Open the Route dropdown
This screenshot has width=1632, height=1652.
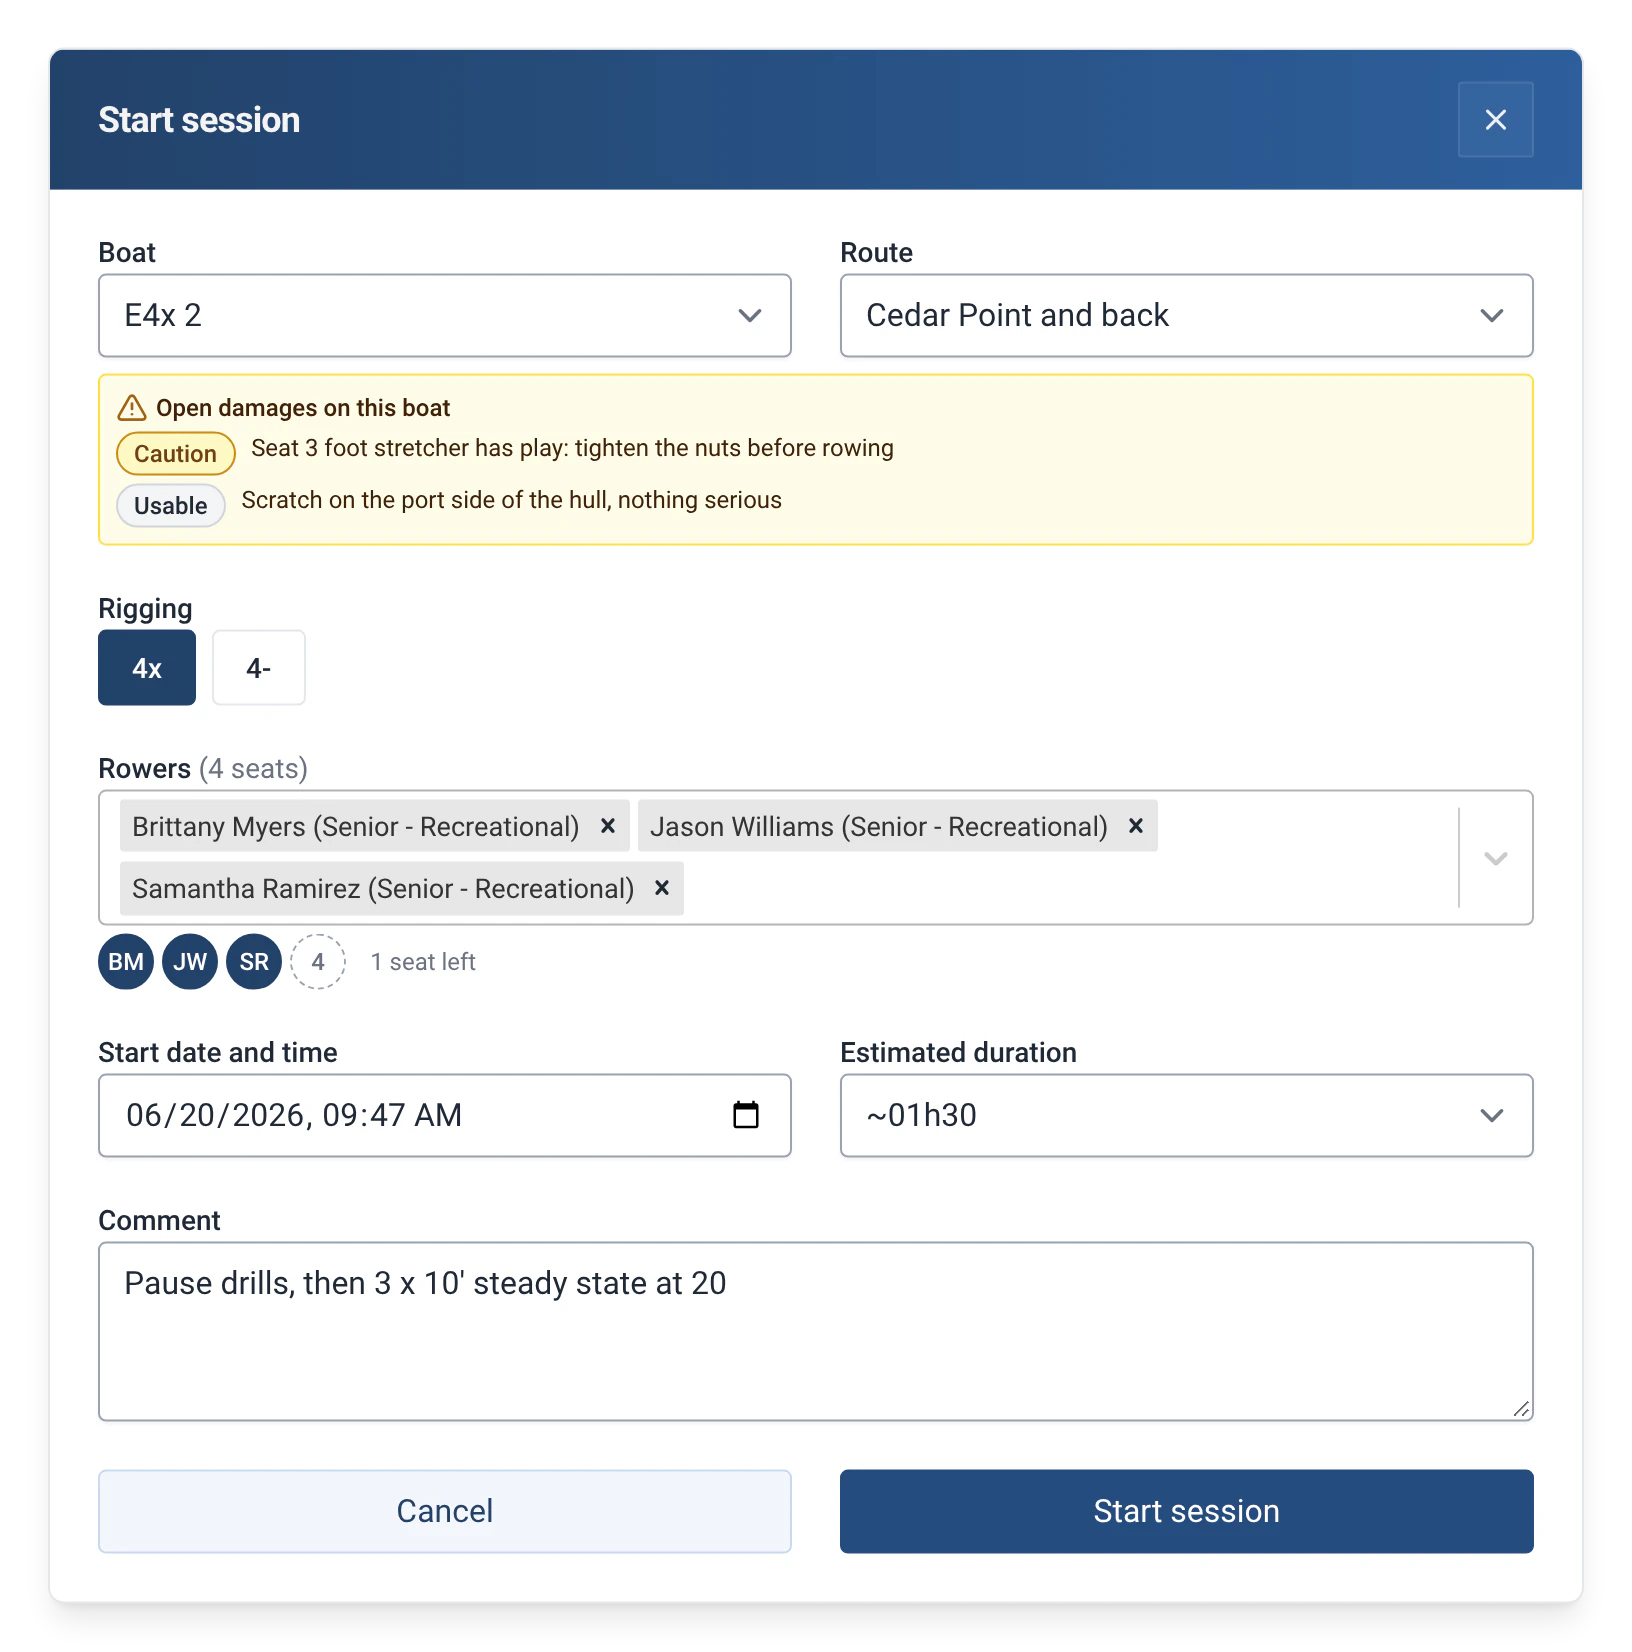pyautogui.click(x=1187, y=316)
